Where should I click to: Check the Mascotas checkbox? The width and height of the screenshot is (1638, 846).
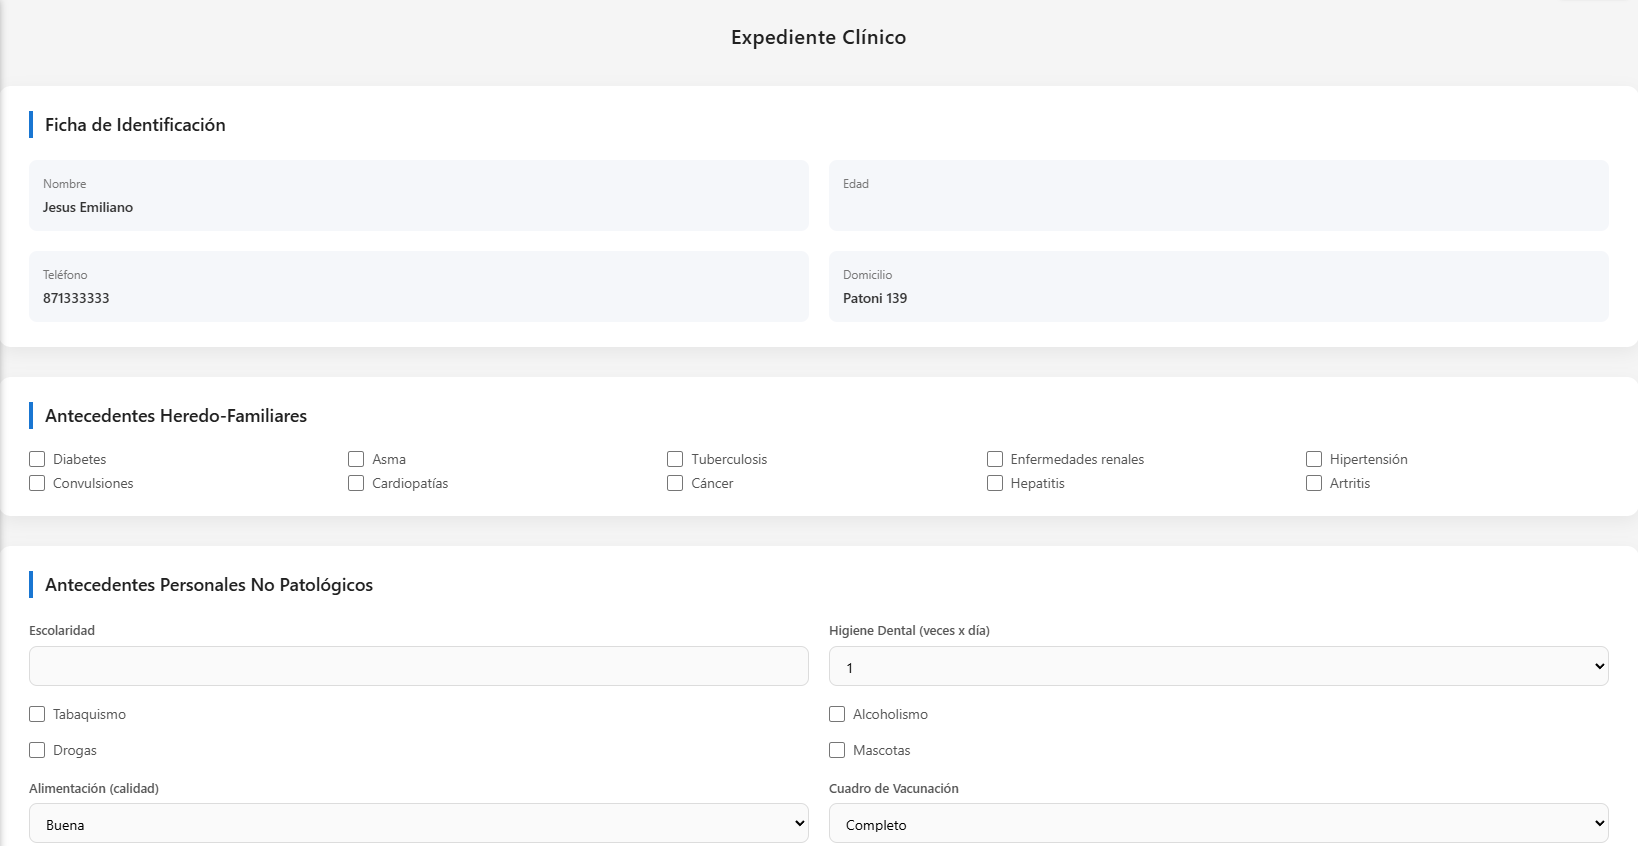(837, 750)
